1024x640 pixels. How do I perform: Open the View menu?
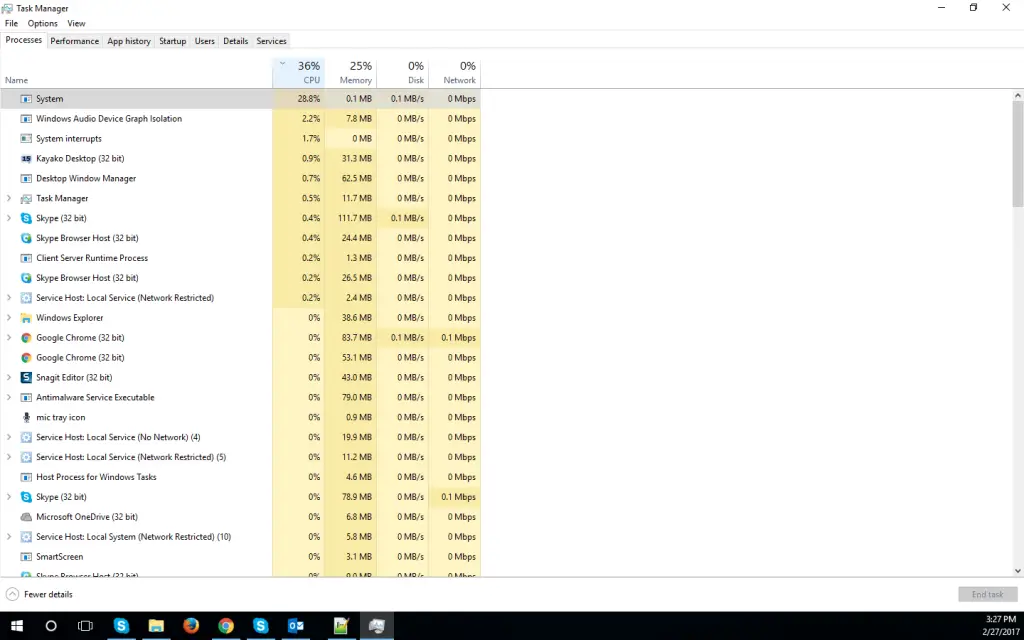point(76,23)
